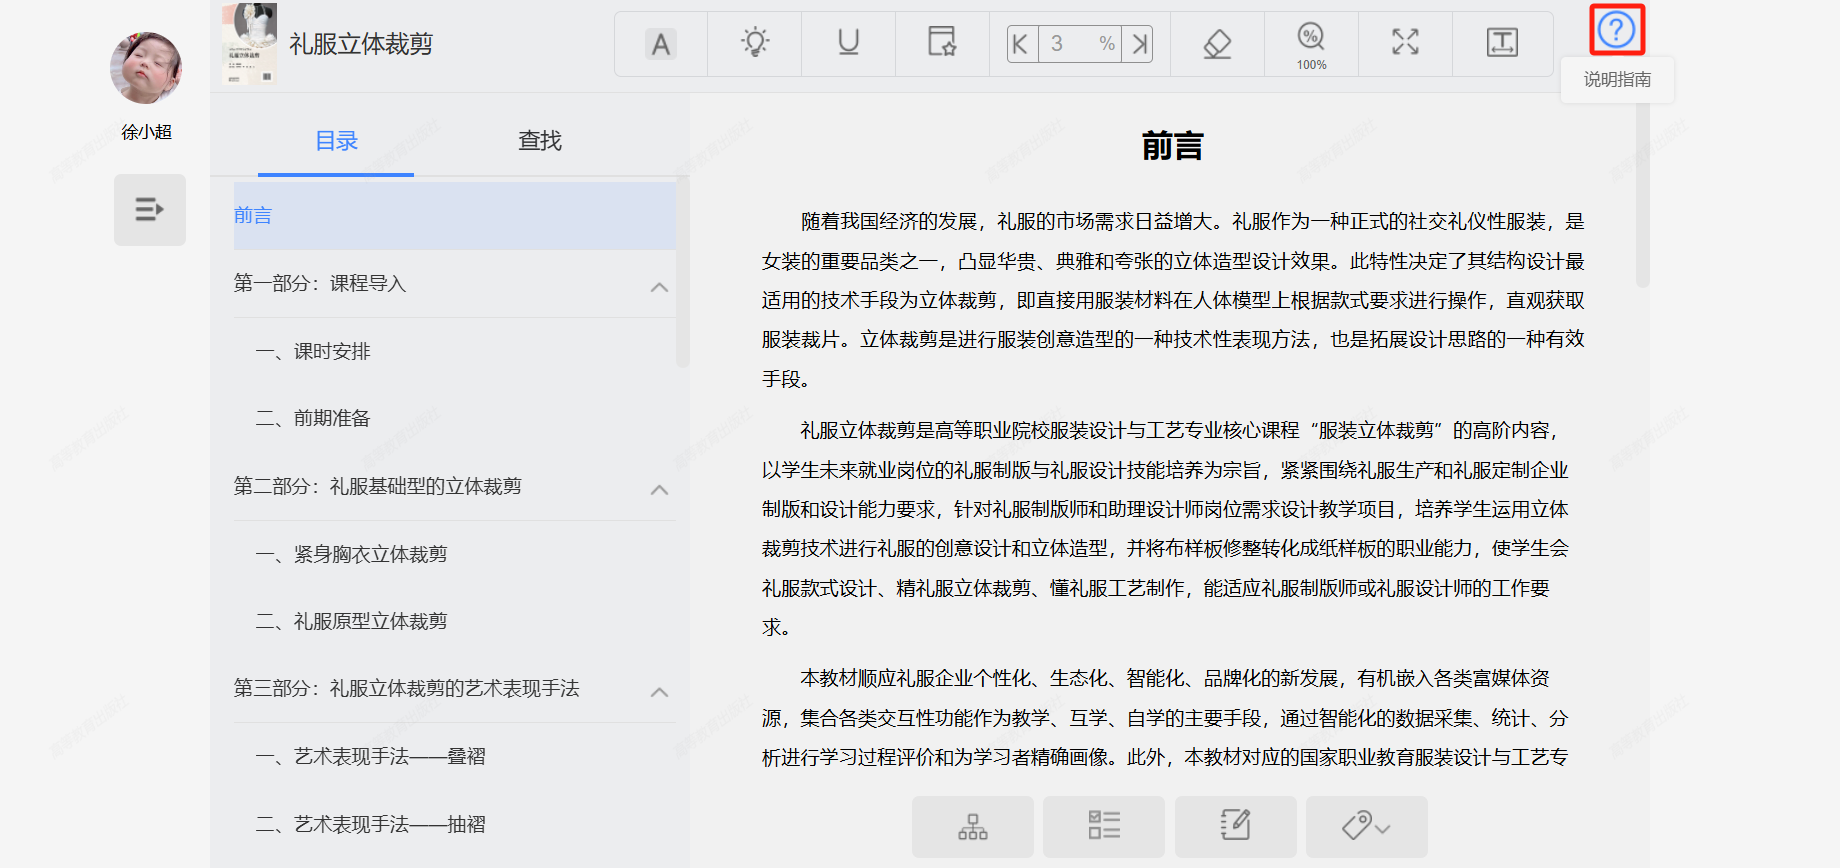Viewport: 1840px width, 868px height.
Task: Click the book title 礼服立体裁剪
Action: 361,44
